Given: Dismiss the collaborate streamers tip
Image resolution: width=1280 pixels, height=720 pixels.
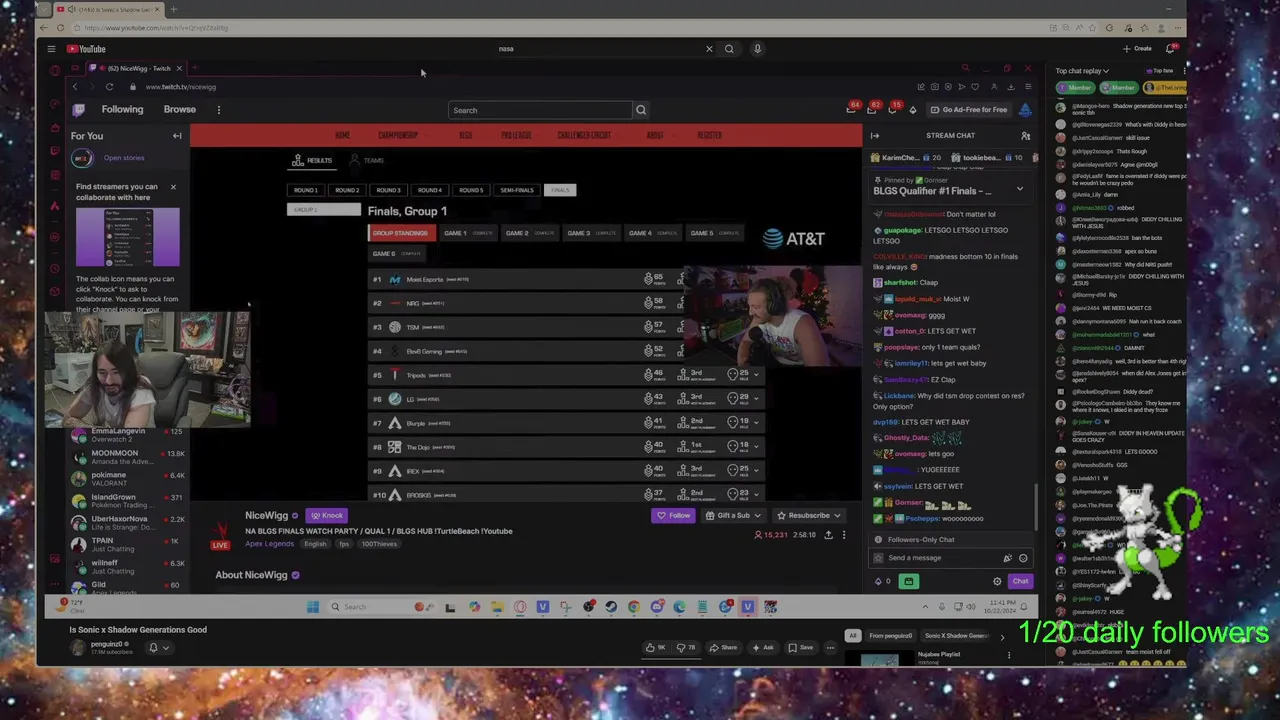Looking at the screenshot, I should point(172,187).
